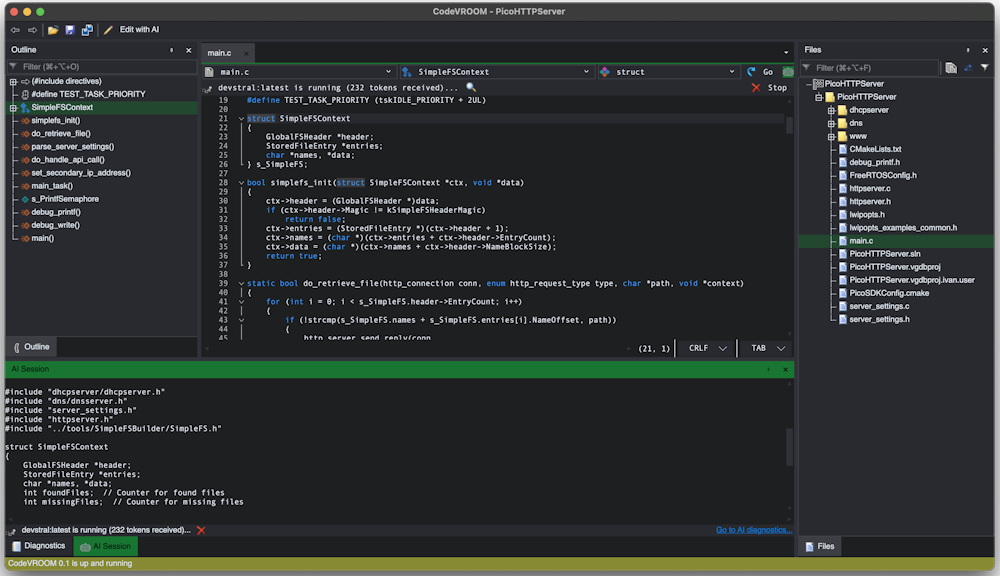
Task: Select main() in the Outline
Action: pyautogui.click(x=43, y=239)
